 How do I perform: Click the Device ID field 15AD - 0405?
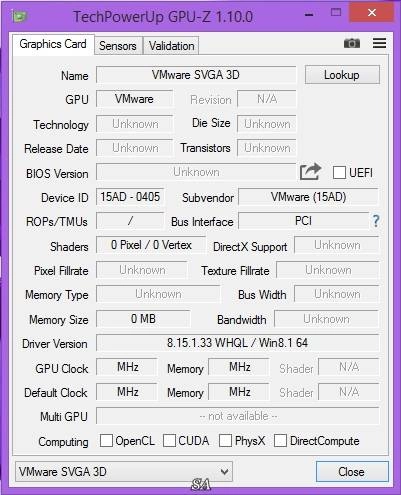click(130, 197)
